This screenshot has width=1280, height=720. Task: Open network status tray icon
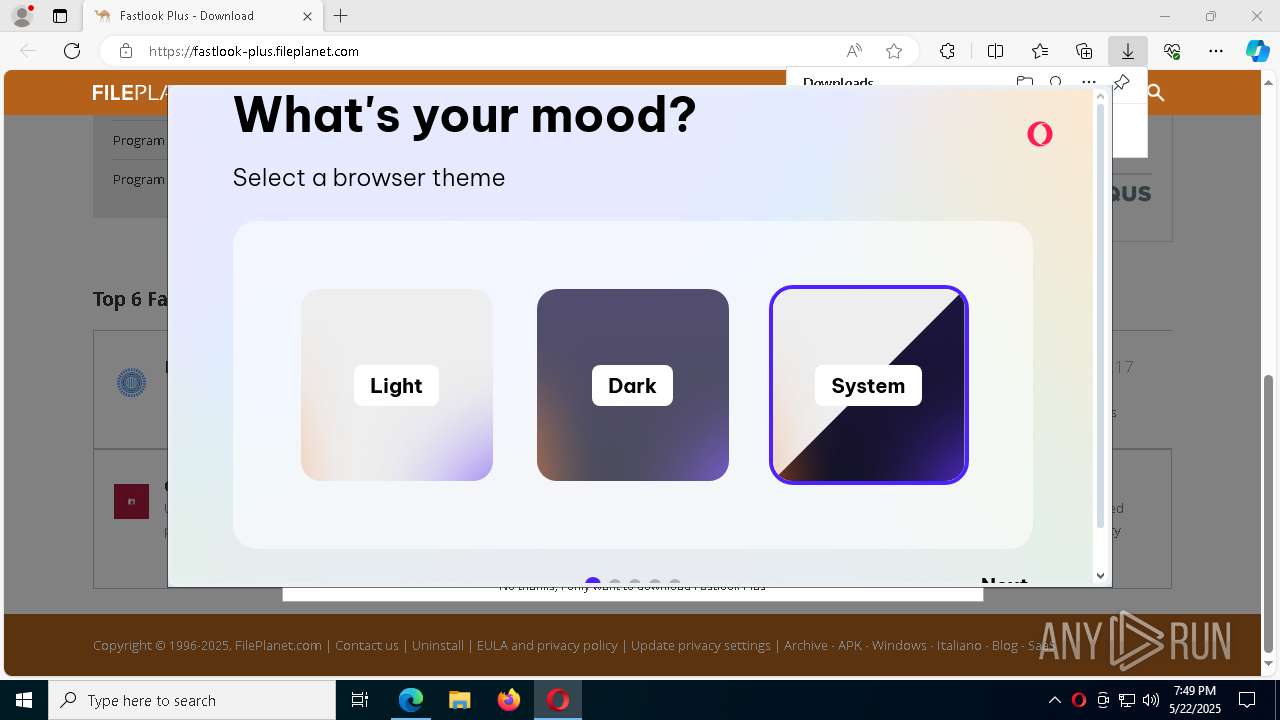point(1127,700)
